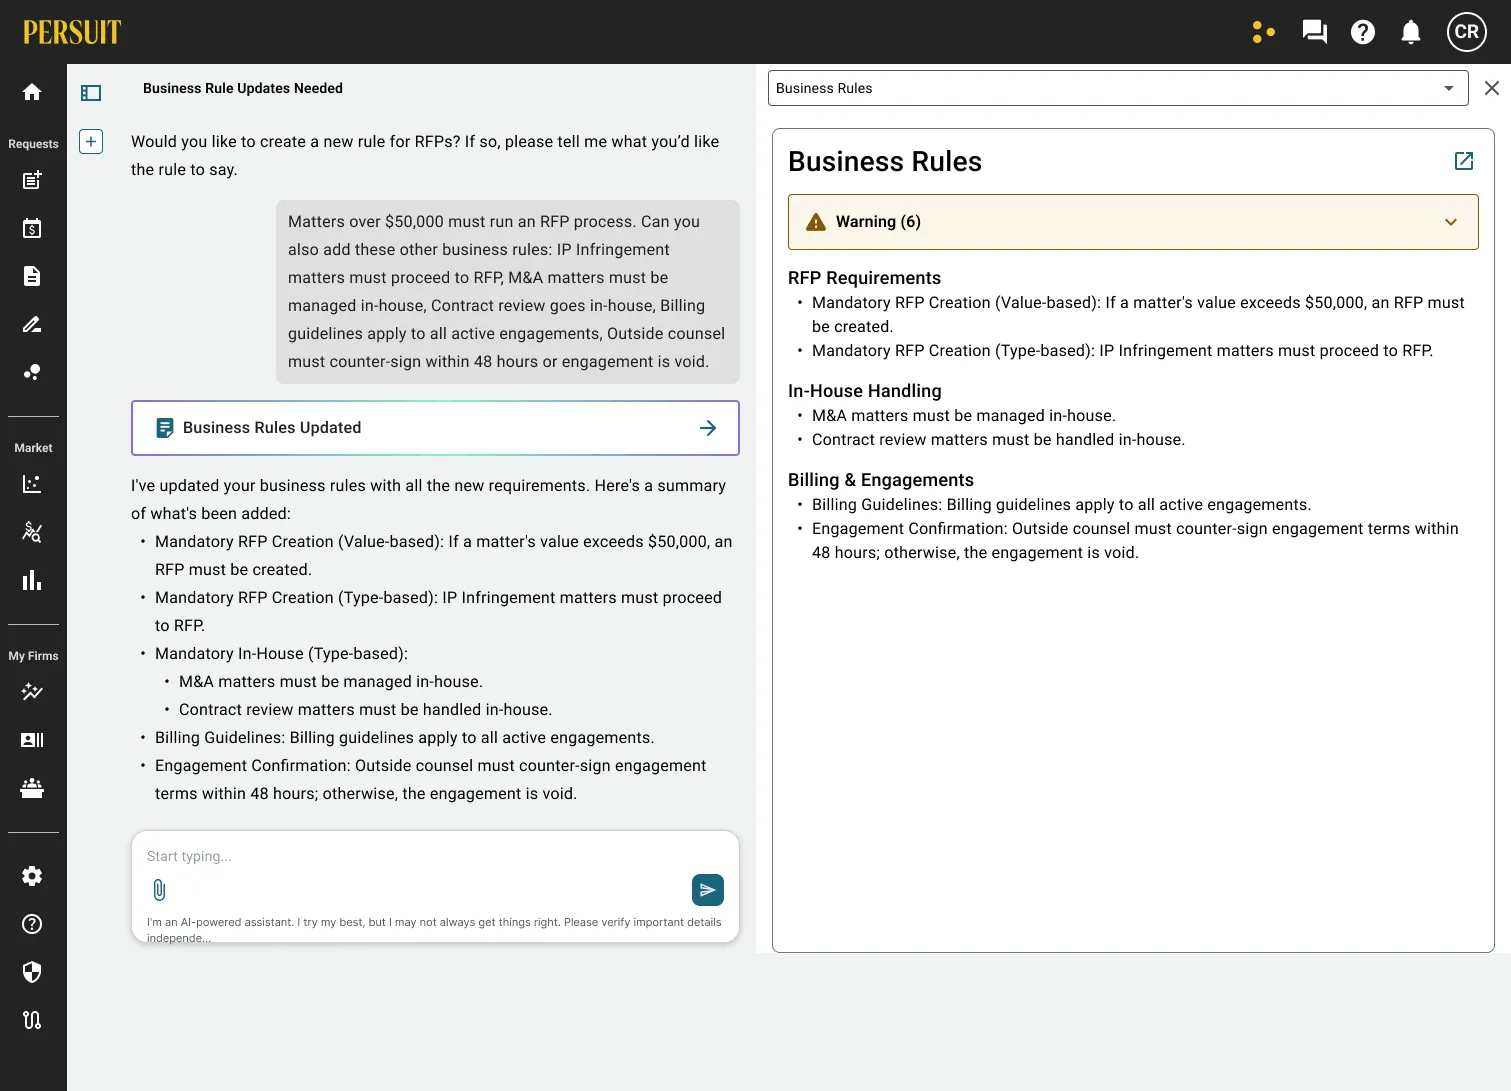The width and height of the screenshot is (1511, 1091).
Task: Open the Home sidebar icon
Action: (32, 92)
